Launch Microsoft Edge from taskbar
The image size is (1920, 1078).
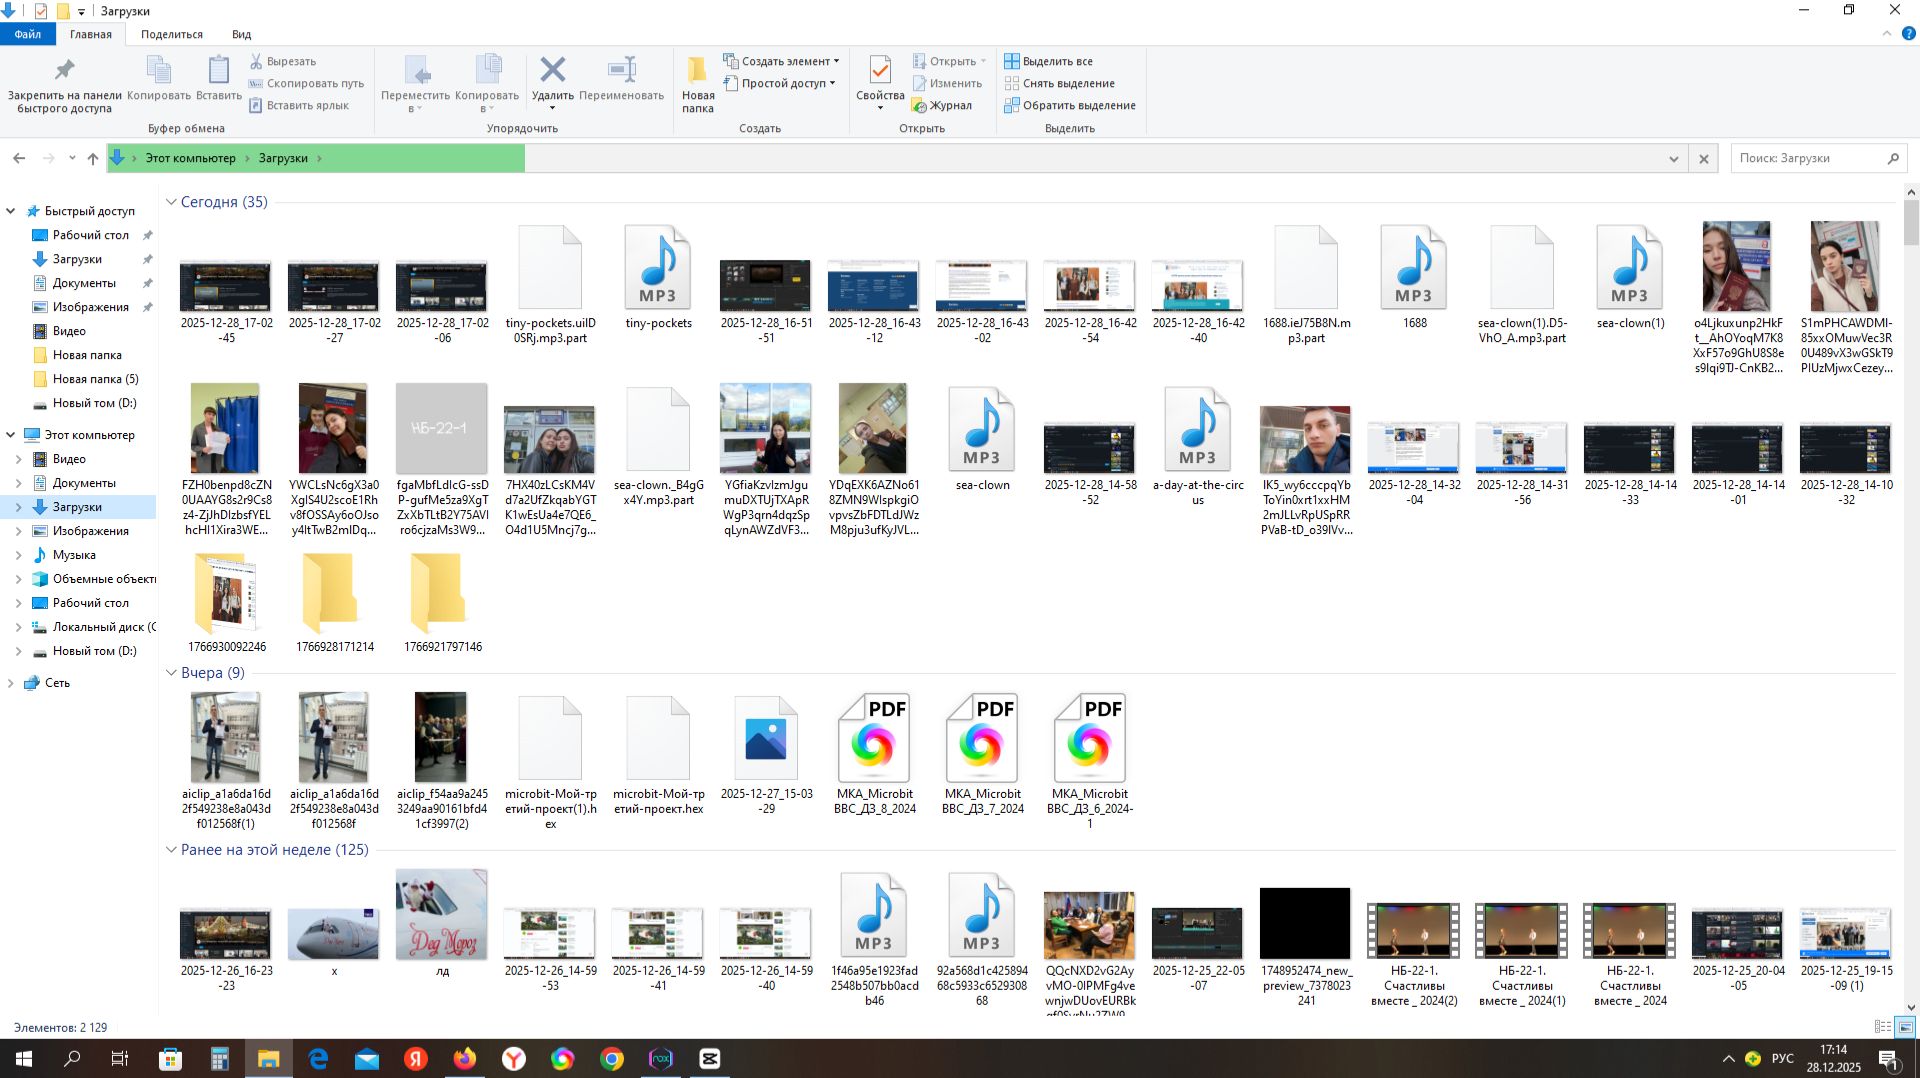(x=318, y=1058)
